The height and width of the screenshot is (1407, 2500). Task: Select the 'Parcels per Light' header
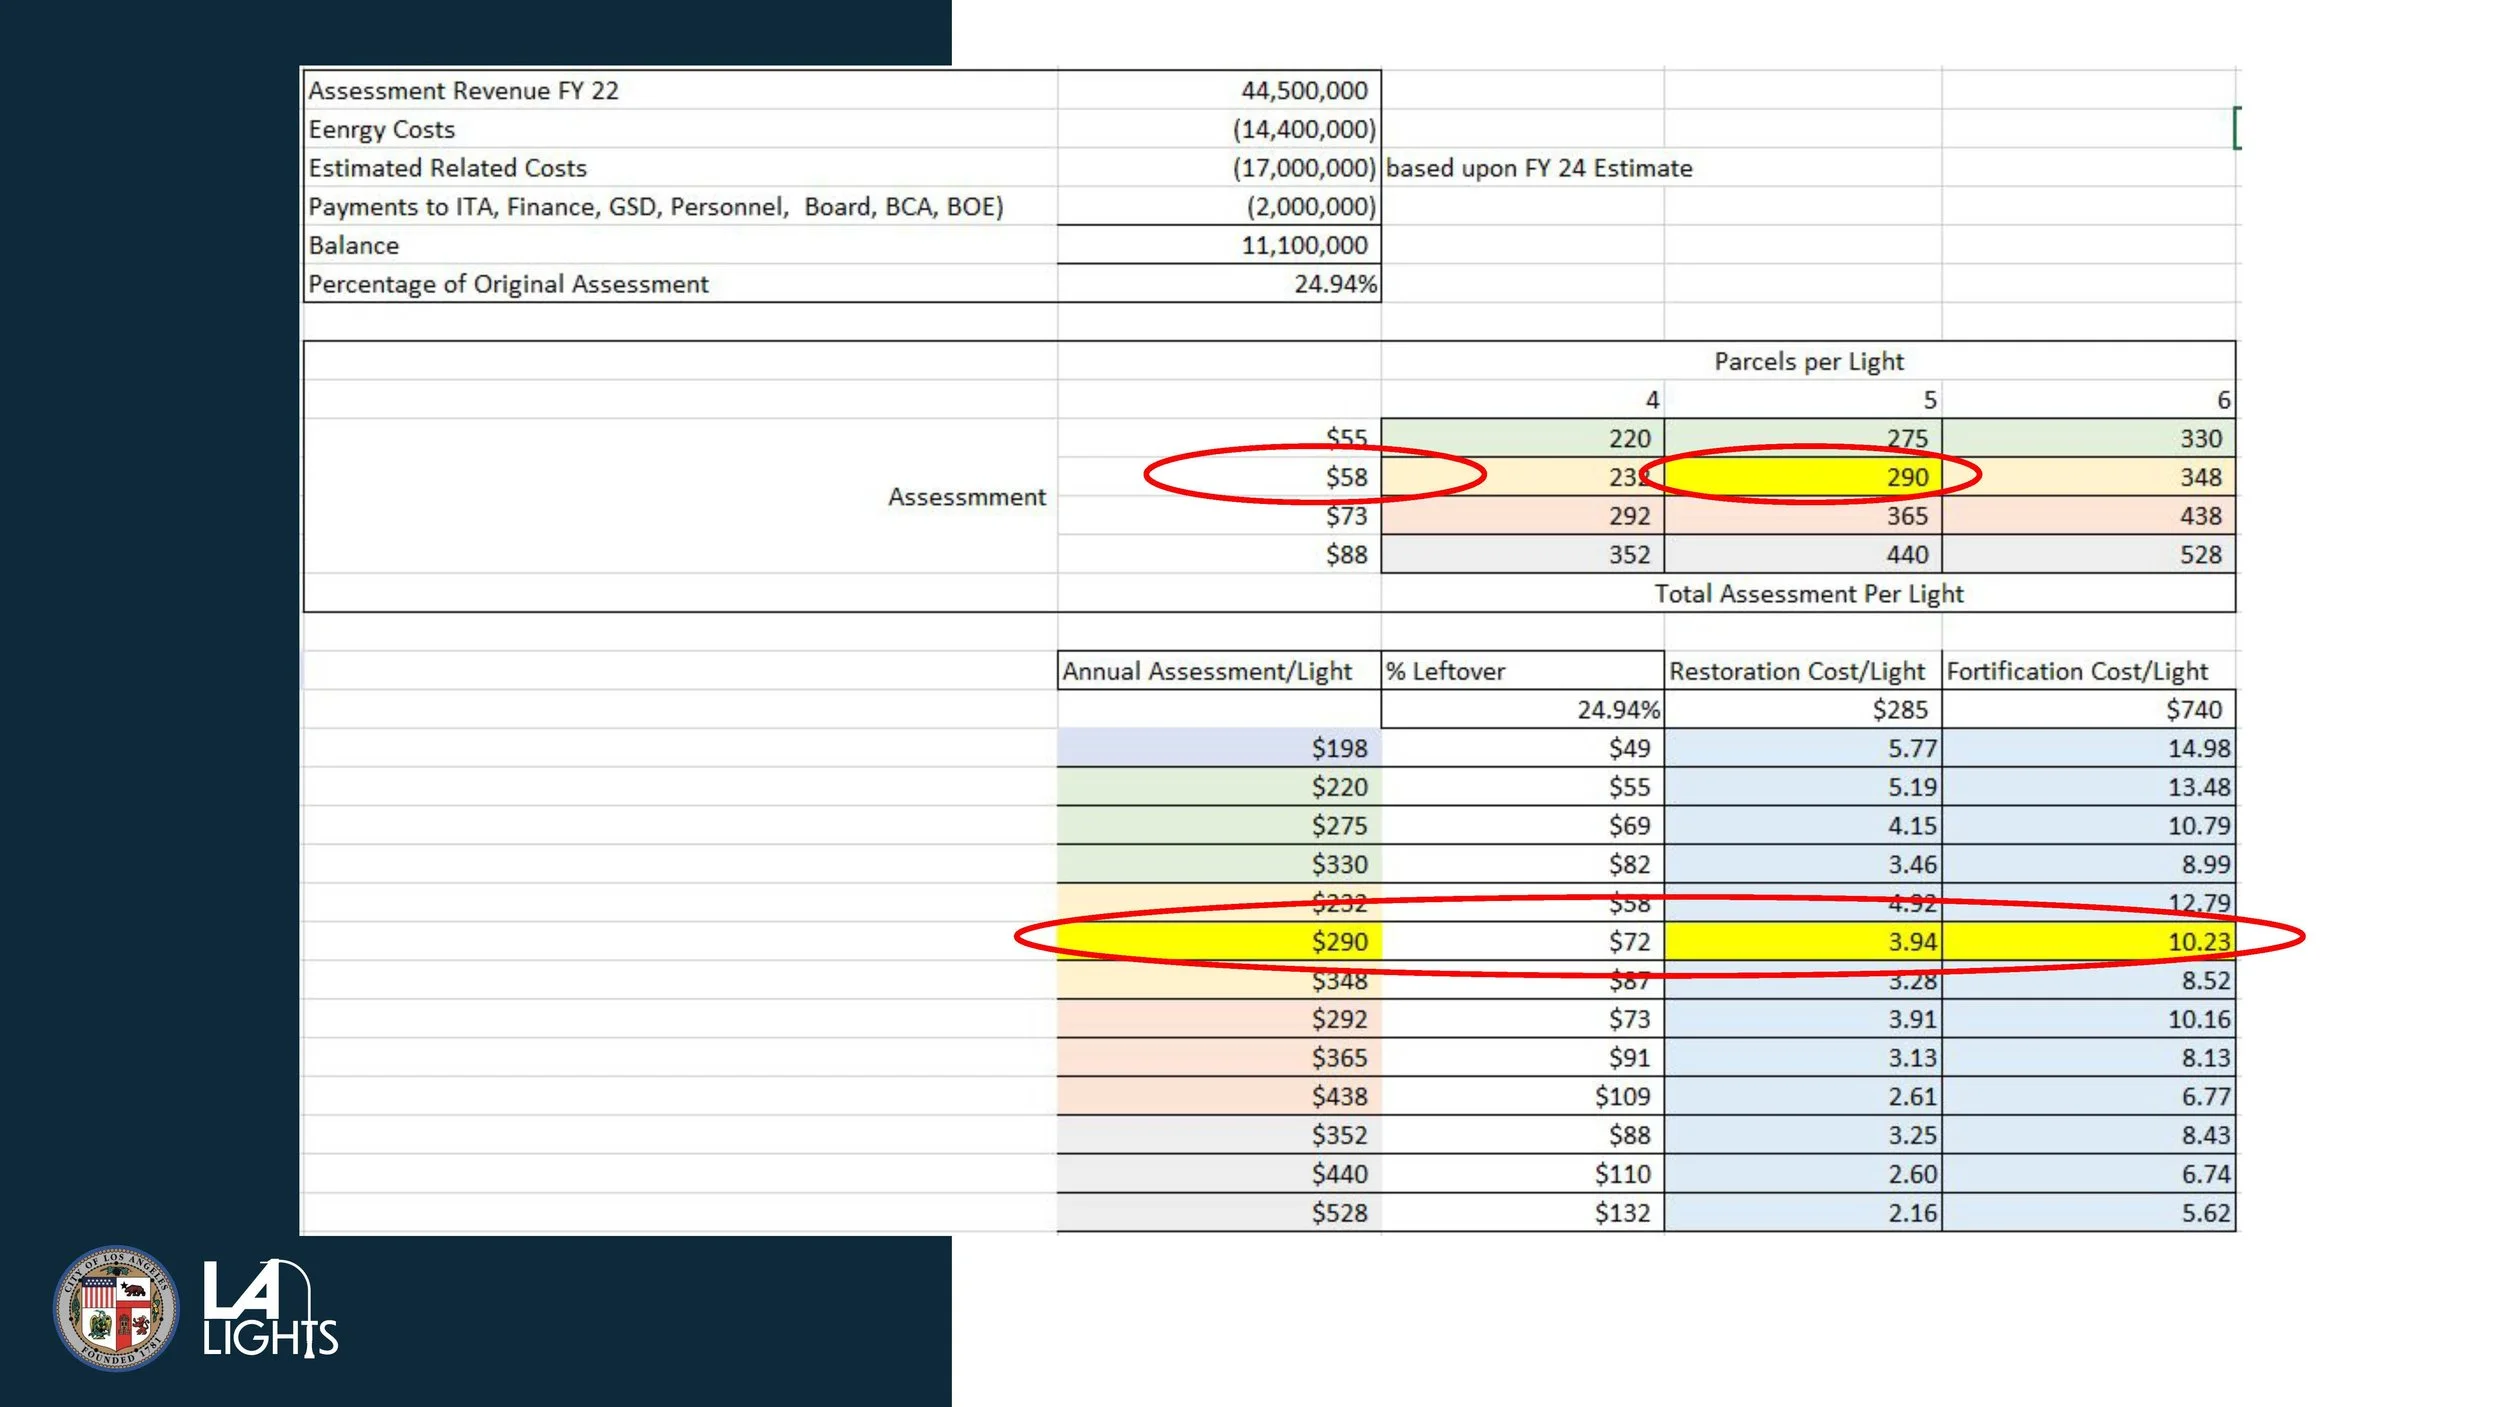tap(1808, 361)
